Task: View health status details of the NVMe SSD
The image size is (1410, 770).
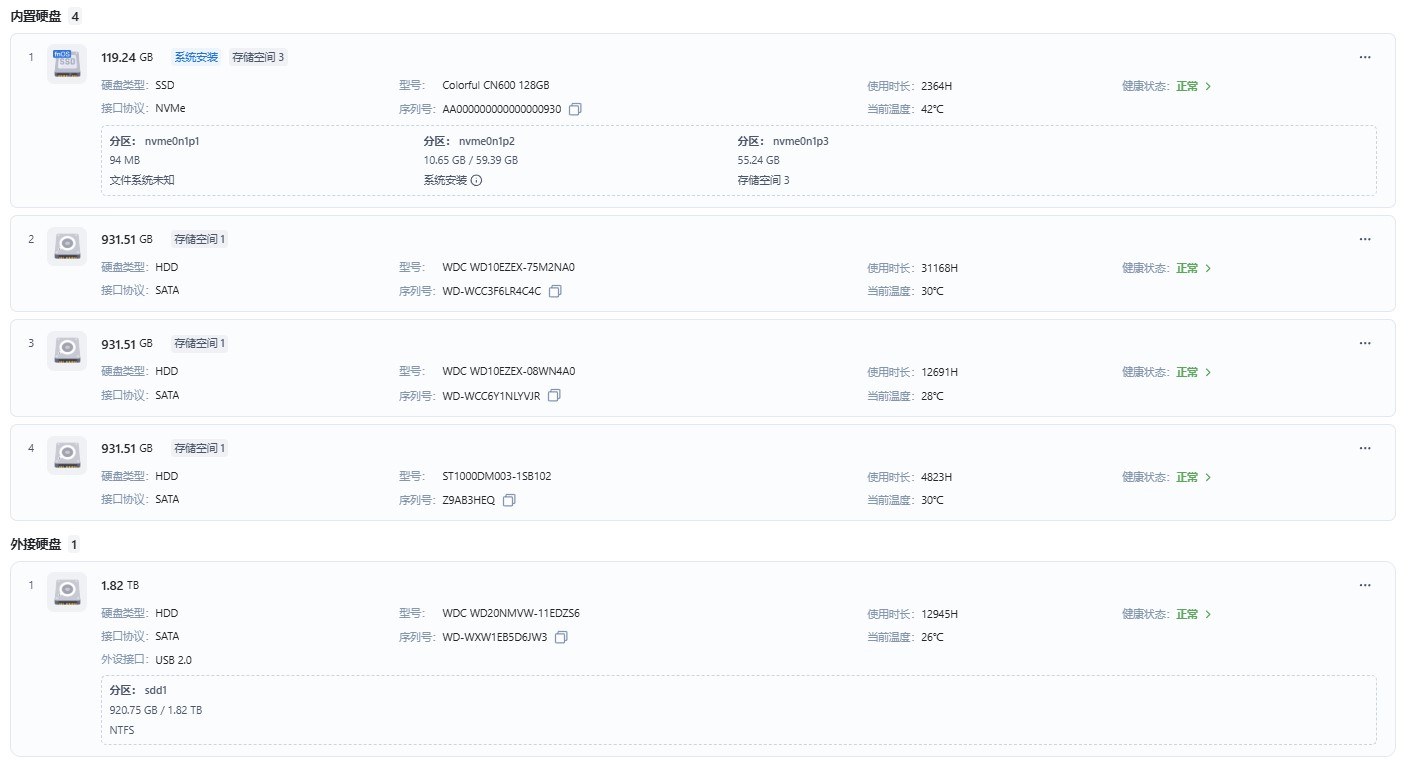Action: (x=1193, y=86)
